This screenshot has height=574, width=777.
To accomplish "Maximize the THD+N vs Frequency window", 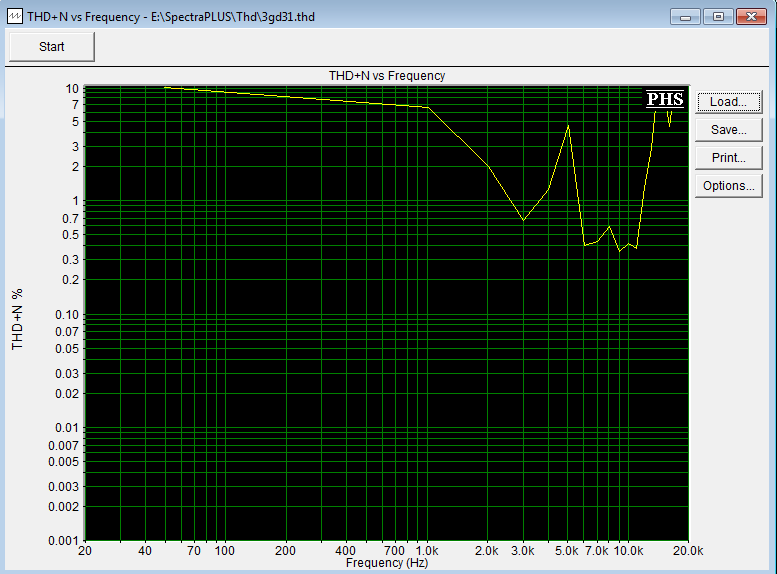I will [x=718, y=17].
